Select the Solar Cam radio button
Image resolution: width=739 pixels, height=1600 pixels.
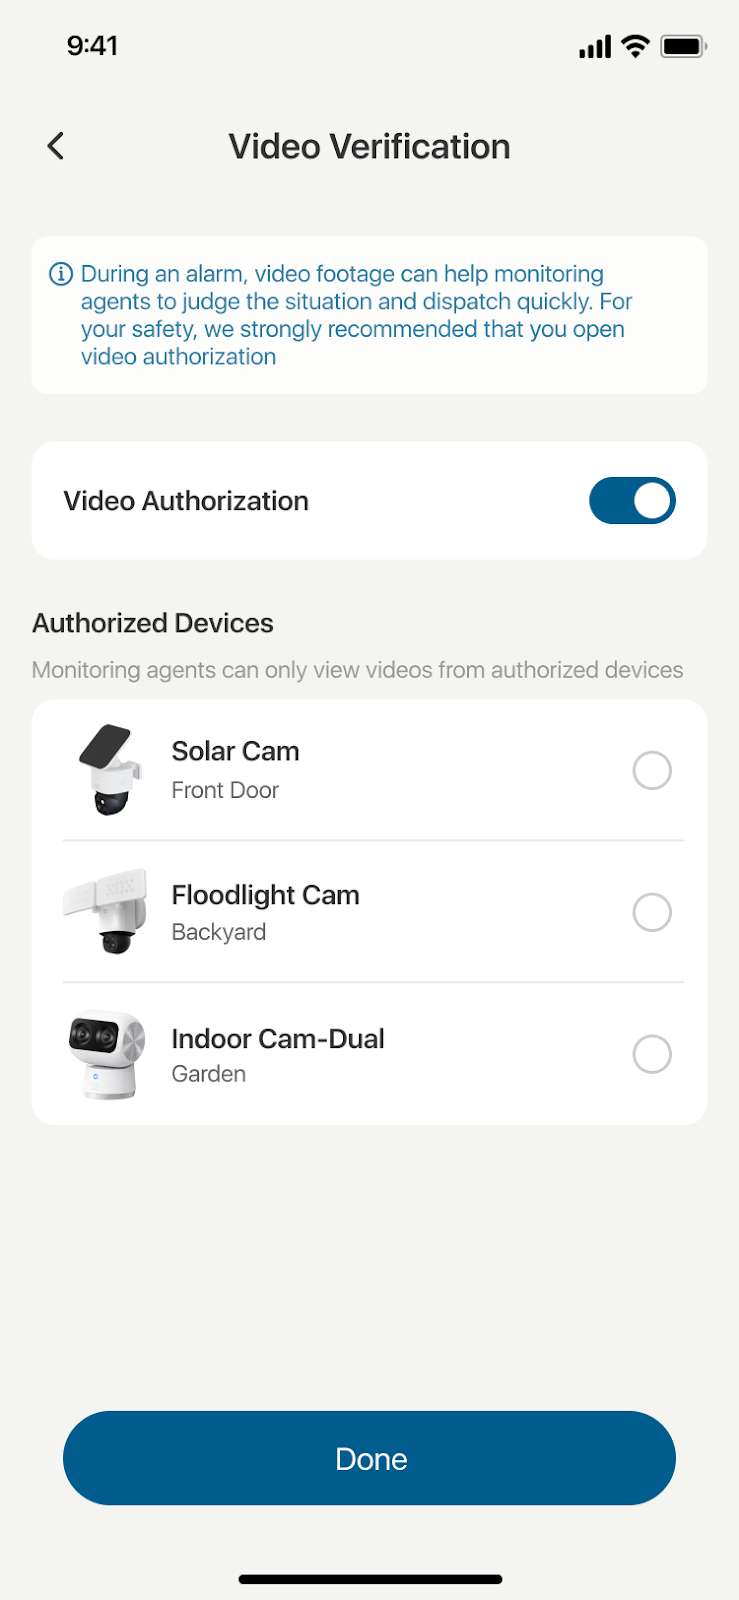coord(652,770)
